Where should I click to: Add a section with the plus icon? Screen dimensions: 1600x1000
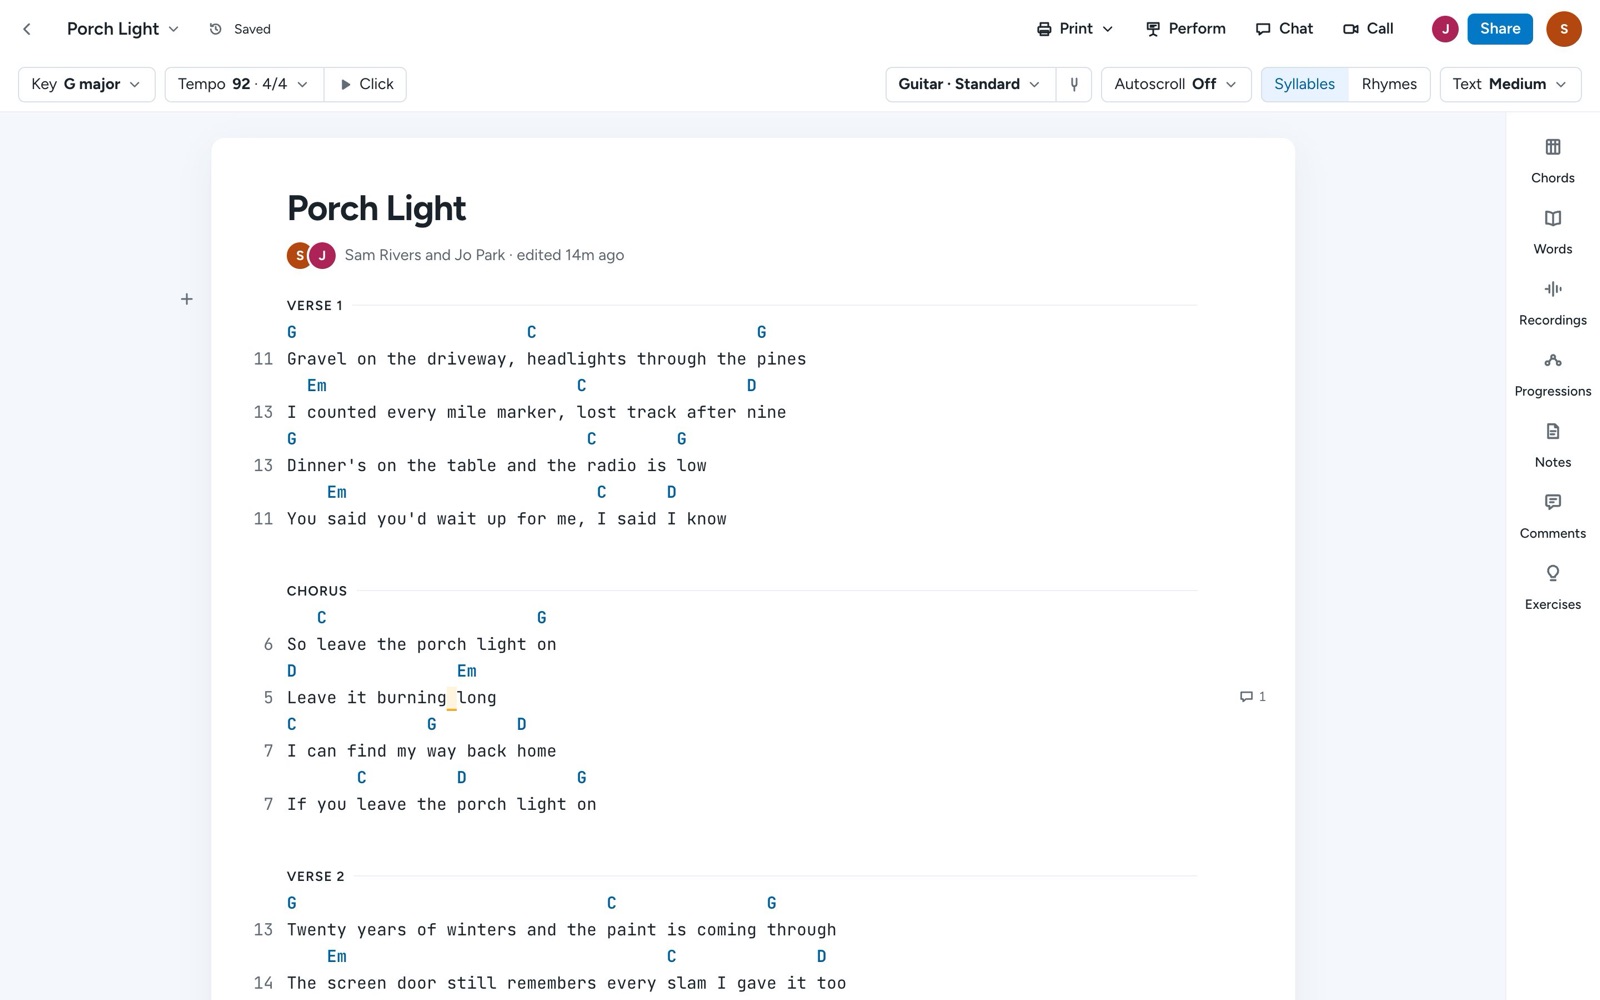click(187, 299)
